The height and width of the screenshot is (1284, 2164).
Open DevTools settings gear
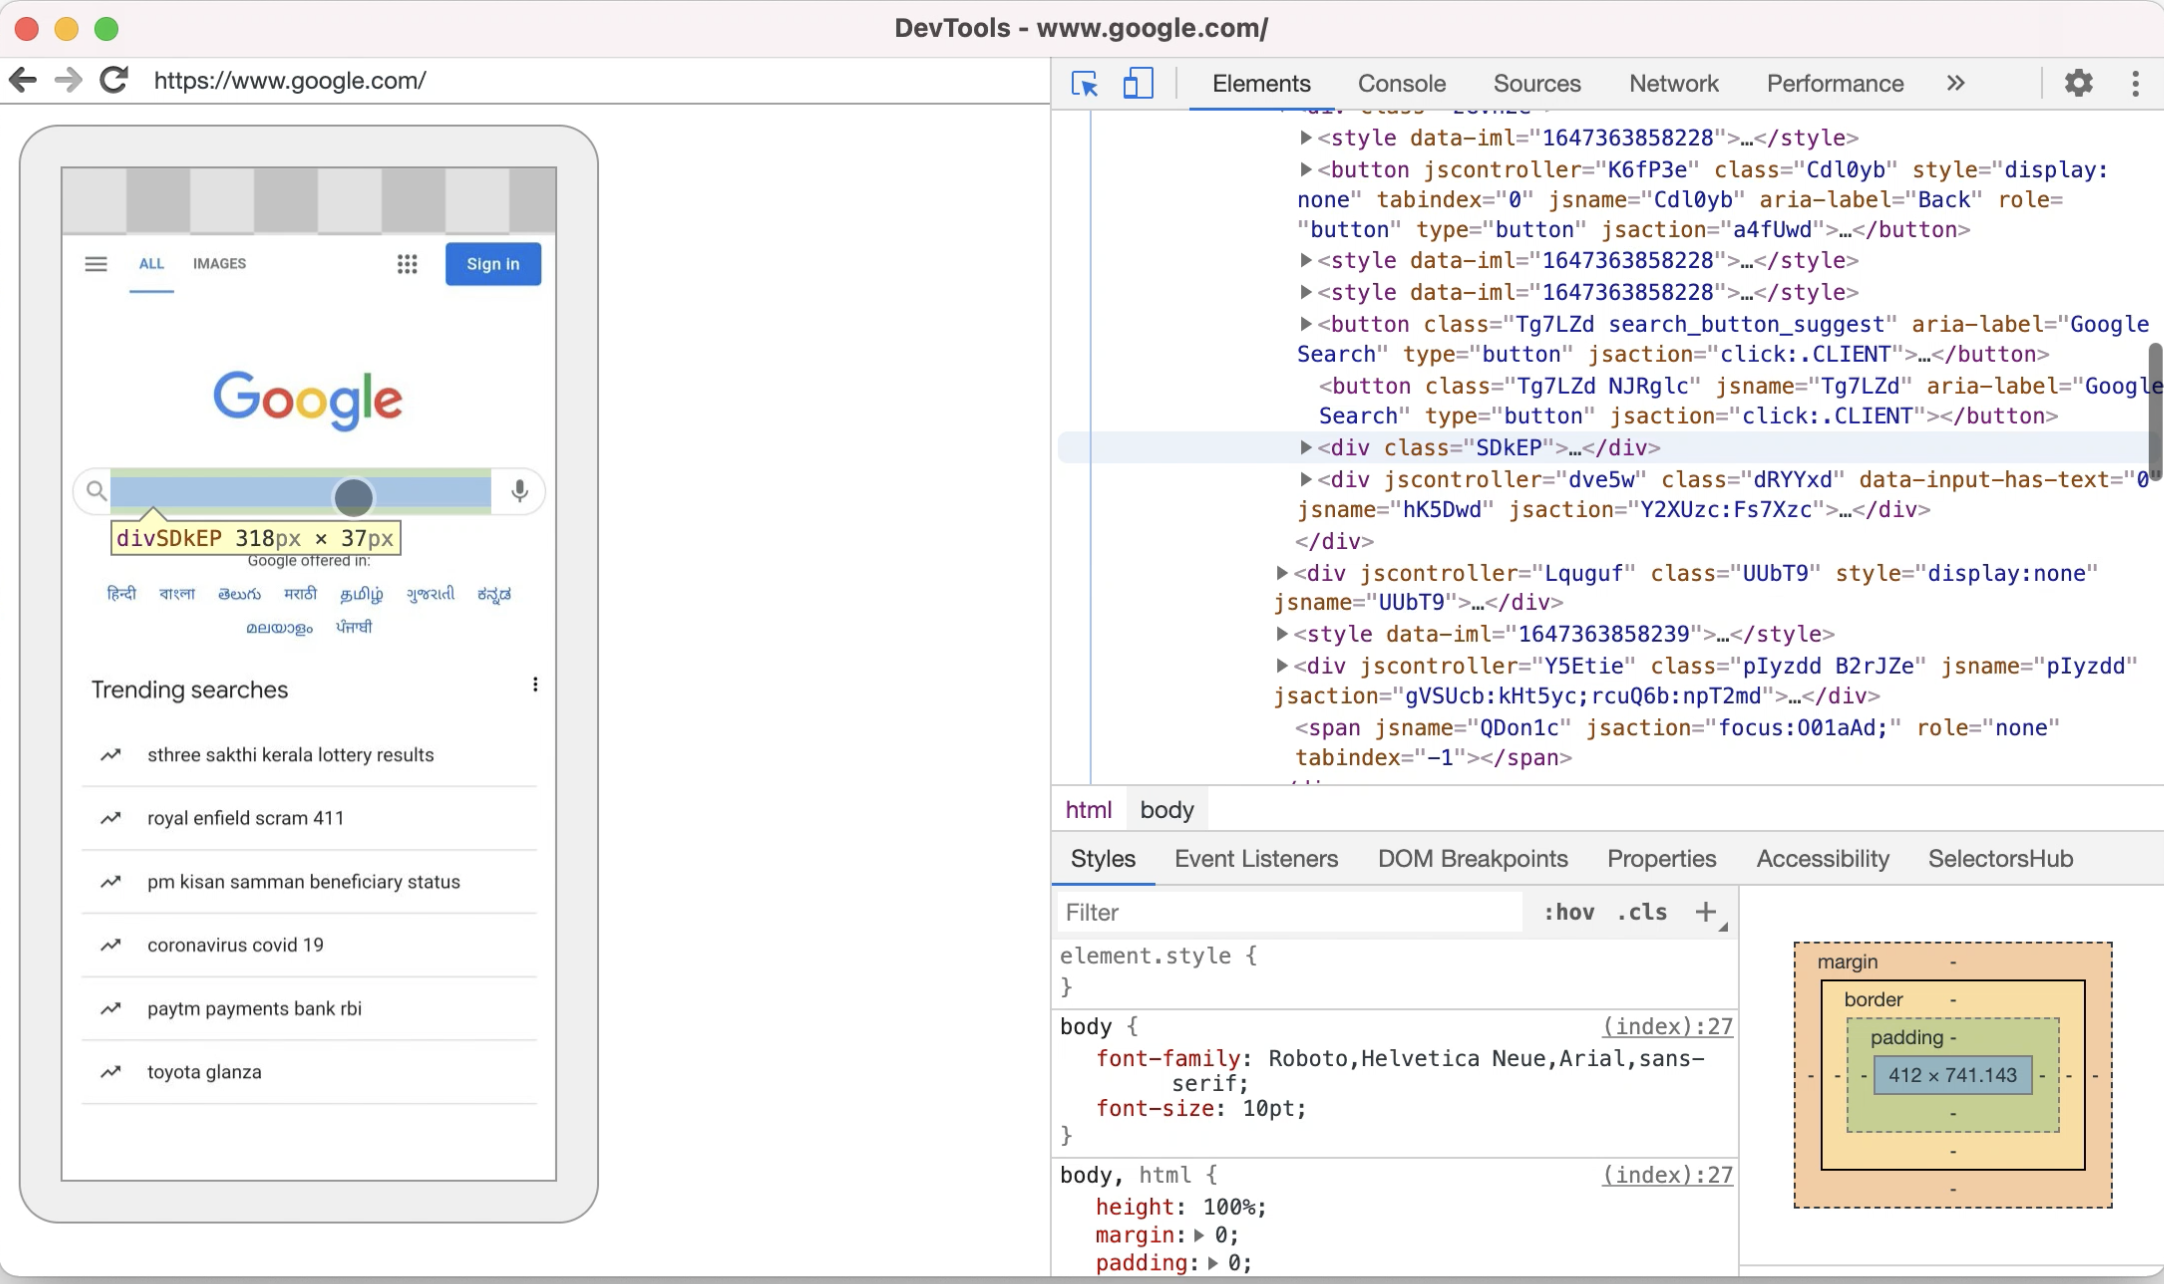click(x=2079, y=83)
